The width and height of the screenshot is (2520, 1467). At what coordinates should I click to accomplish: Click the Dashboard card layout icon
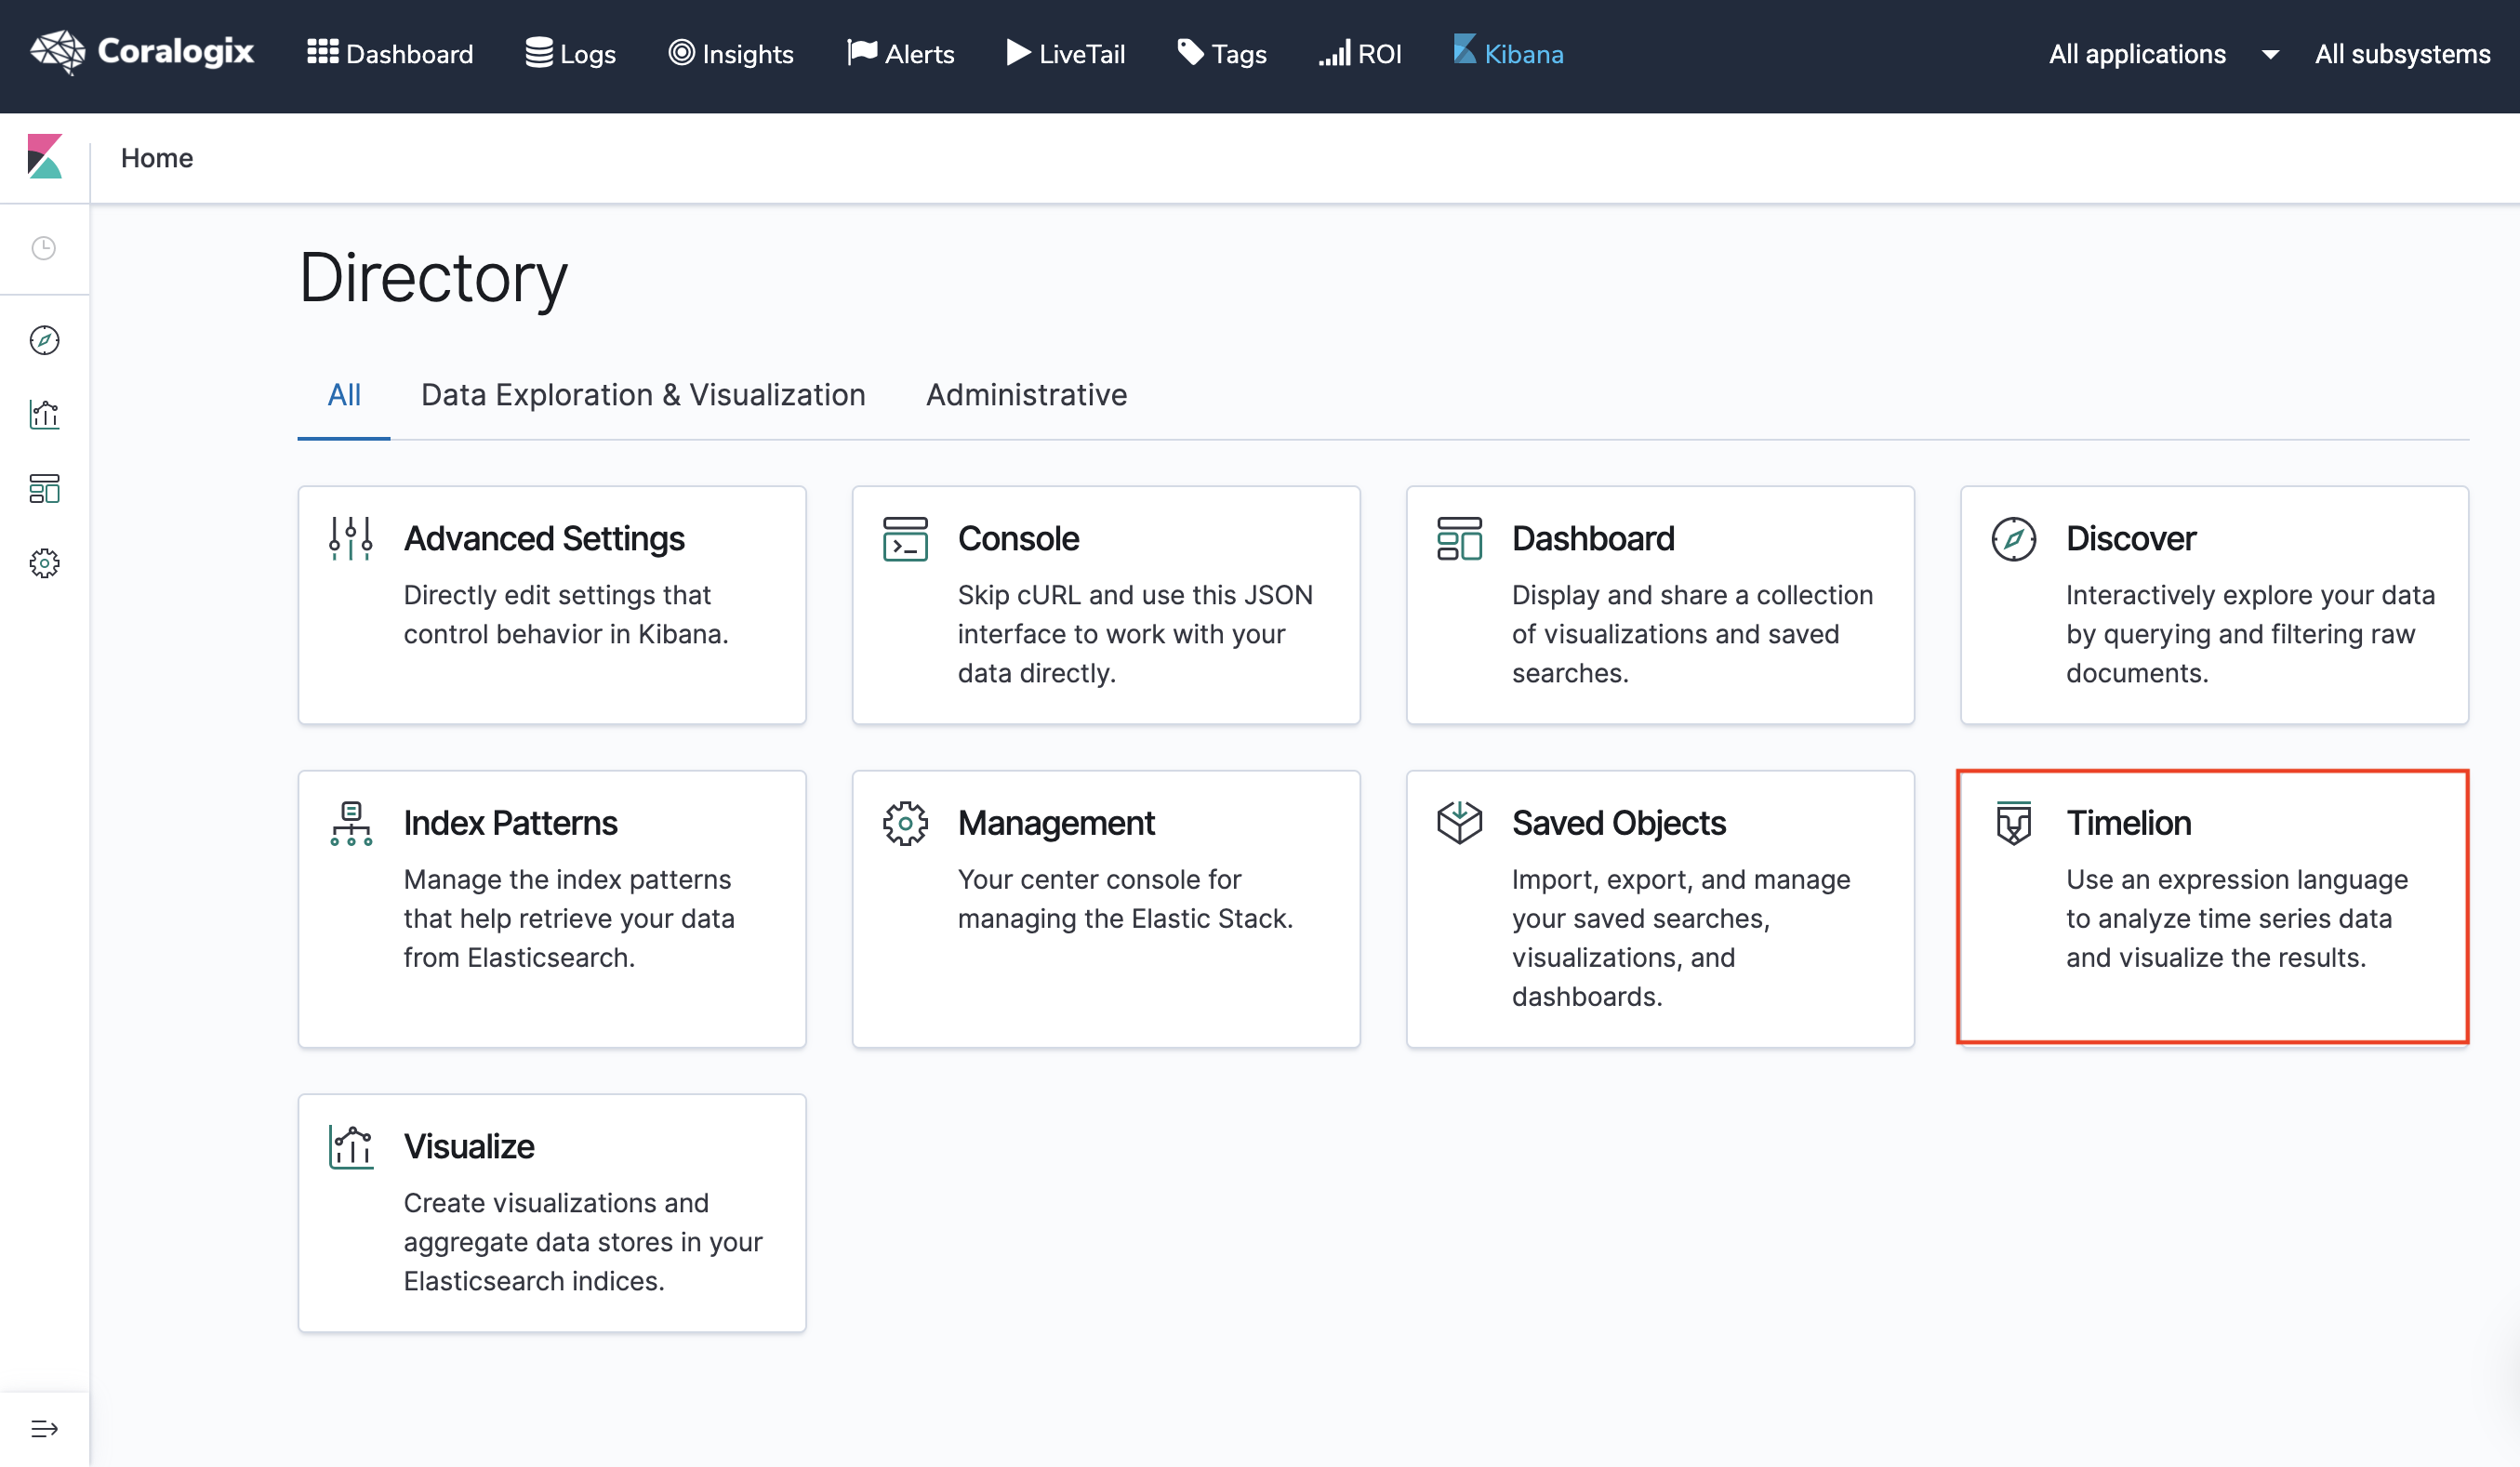click(x=1459, y=538)
